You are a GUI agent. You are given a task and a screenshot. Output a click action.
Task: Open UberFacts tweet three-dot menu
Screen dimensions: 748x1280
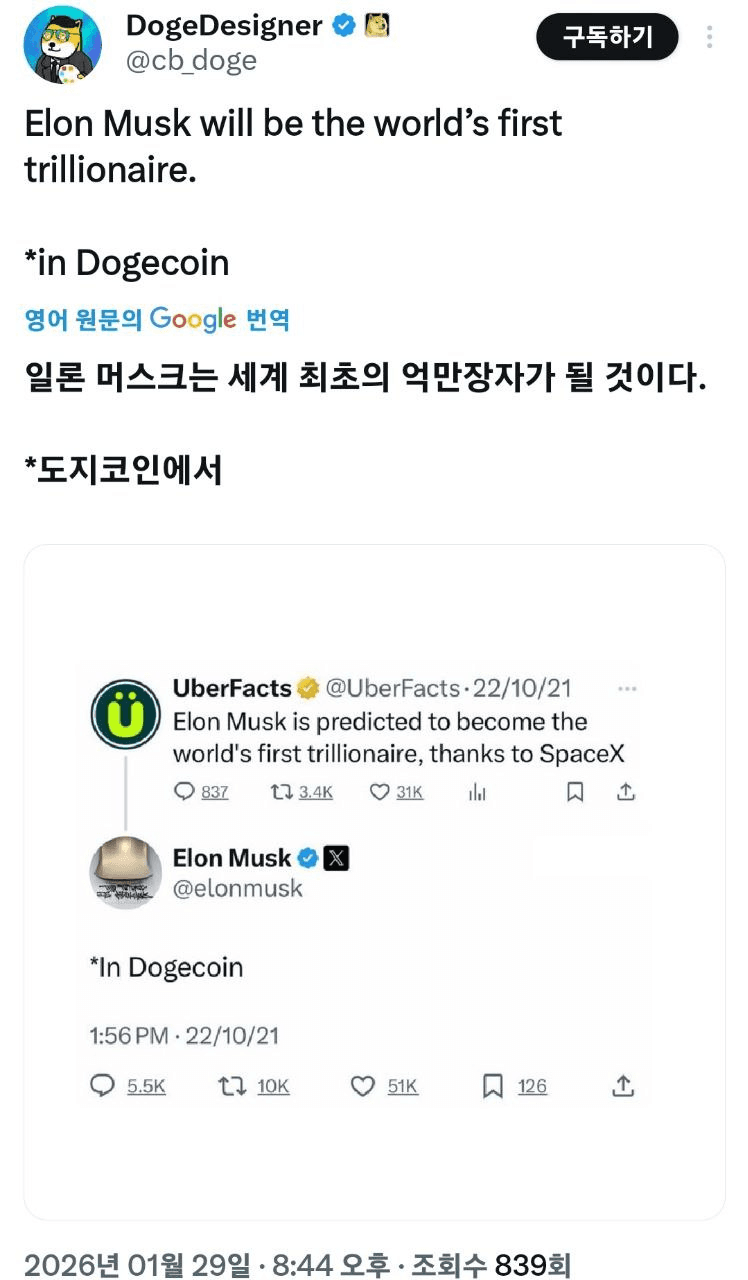click(x=628, y=689)
